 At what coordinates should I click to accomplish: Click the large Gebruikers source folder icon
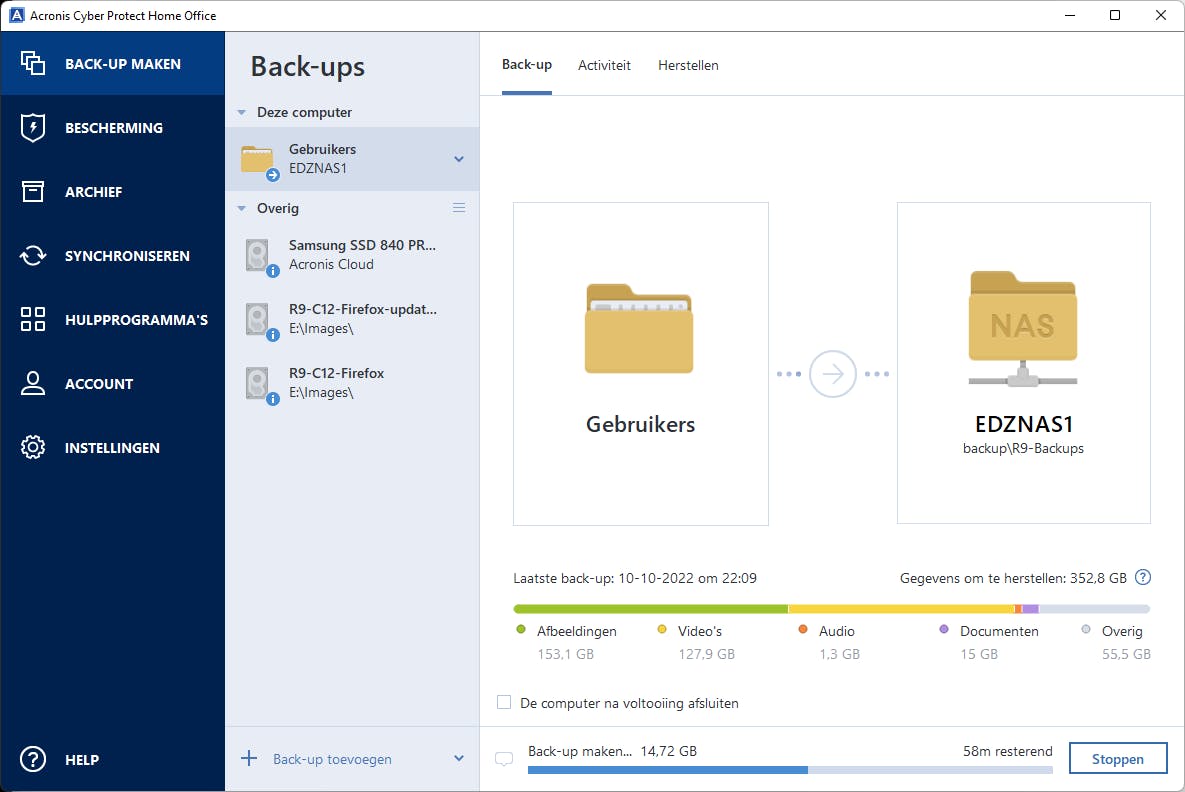[639, 329]
